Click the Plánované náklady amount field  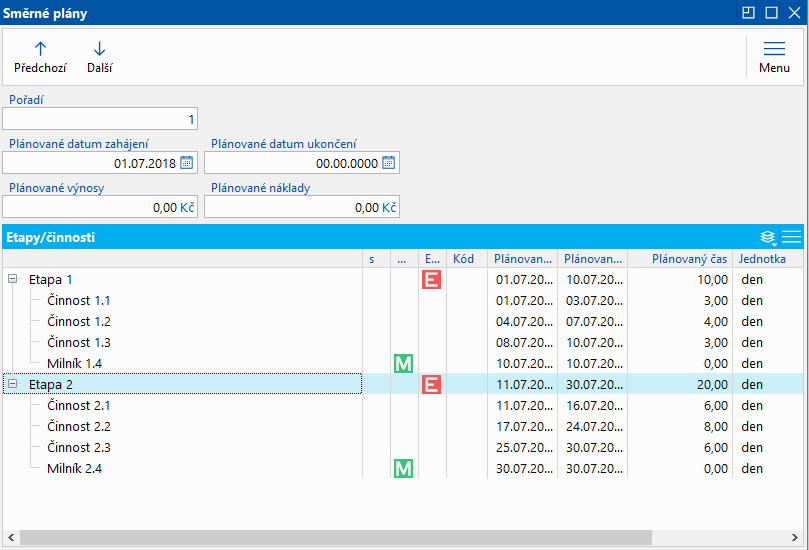point(302,207)
